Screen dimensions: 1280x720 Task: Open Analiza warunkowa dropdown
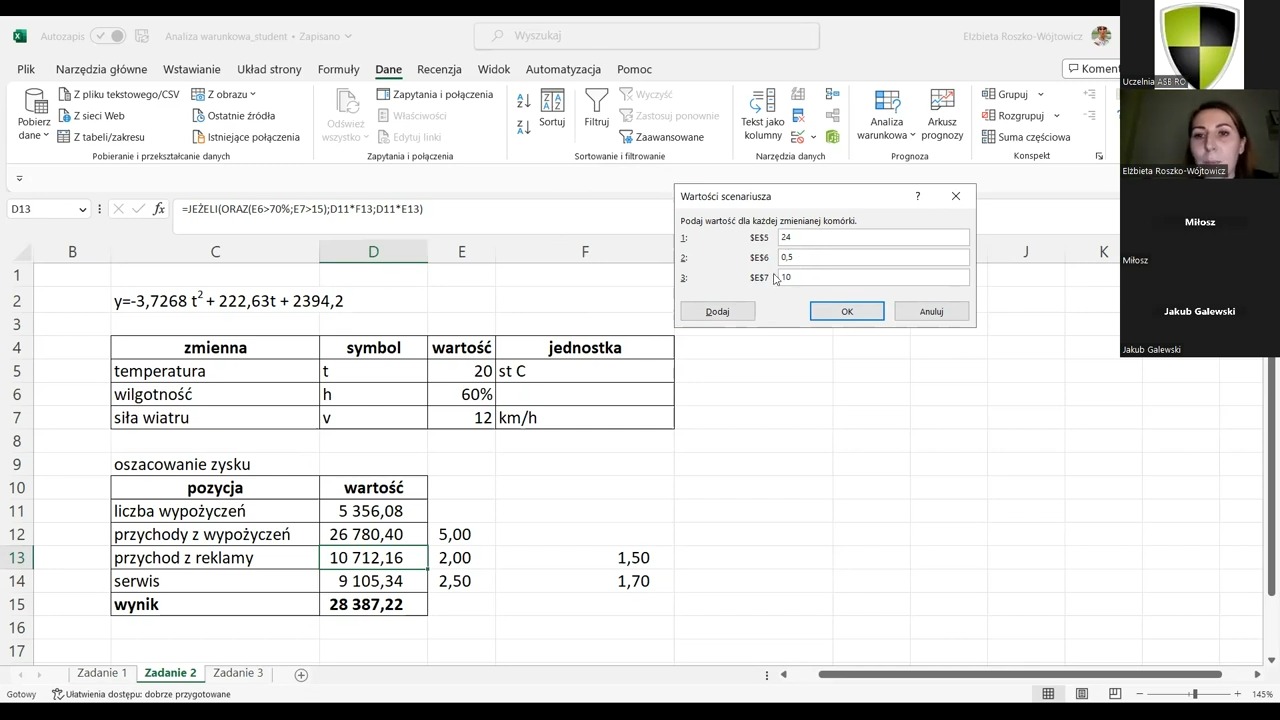(886, 115)
